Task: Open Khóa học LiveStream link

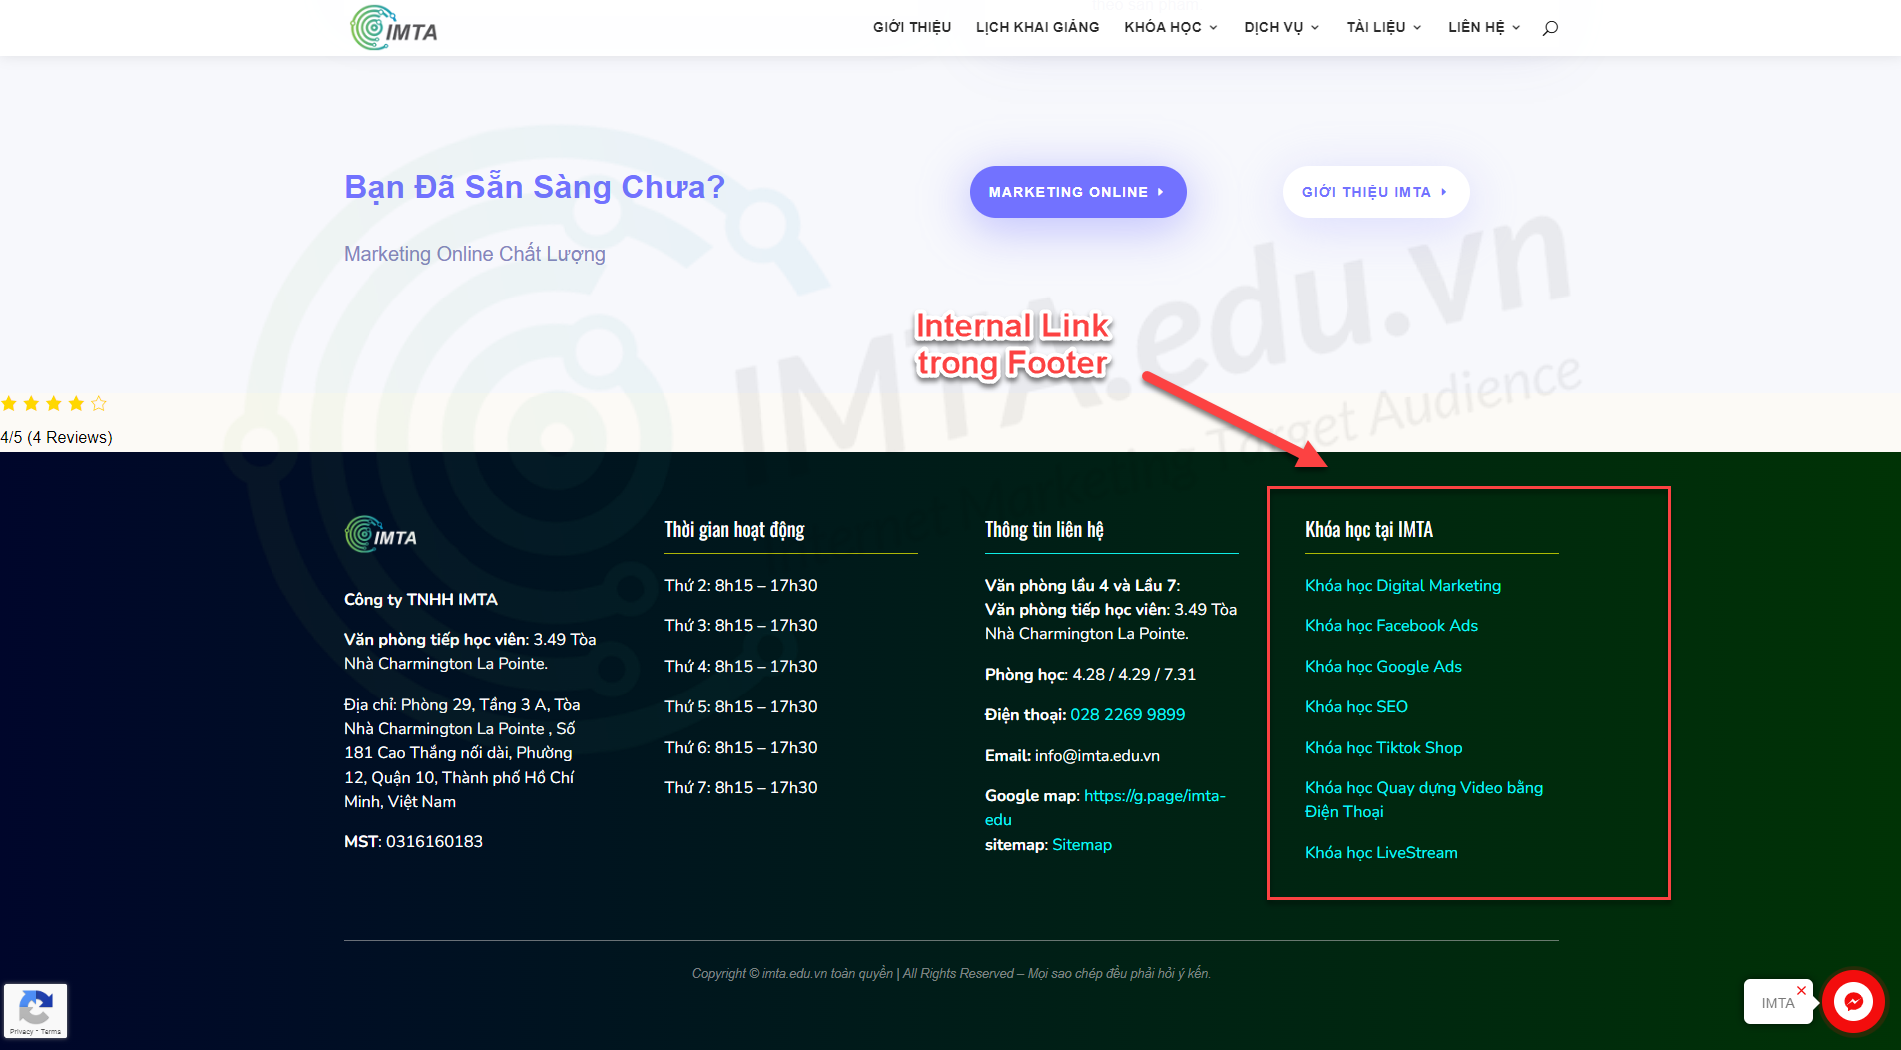Action: click(x=1381, y=853)
